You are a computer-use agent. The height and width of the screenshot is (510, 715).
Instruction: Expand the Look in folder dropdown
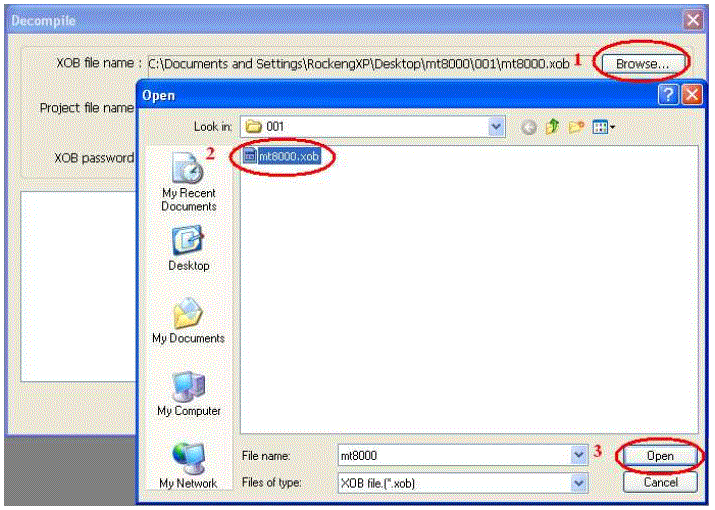coord(496,127)
